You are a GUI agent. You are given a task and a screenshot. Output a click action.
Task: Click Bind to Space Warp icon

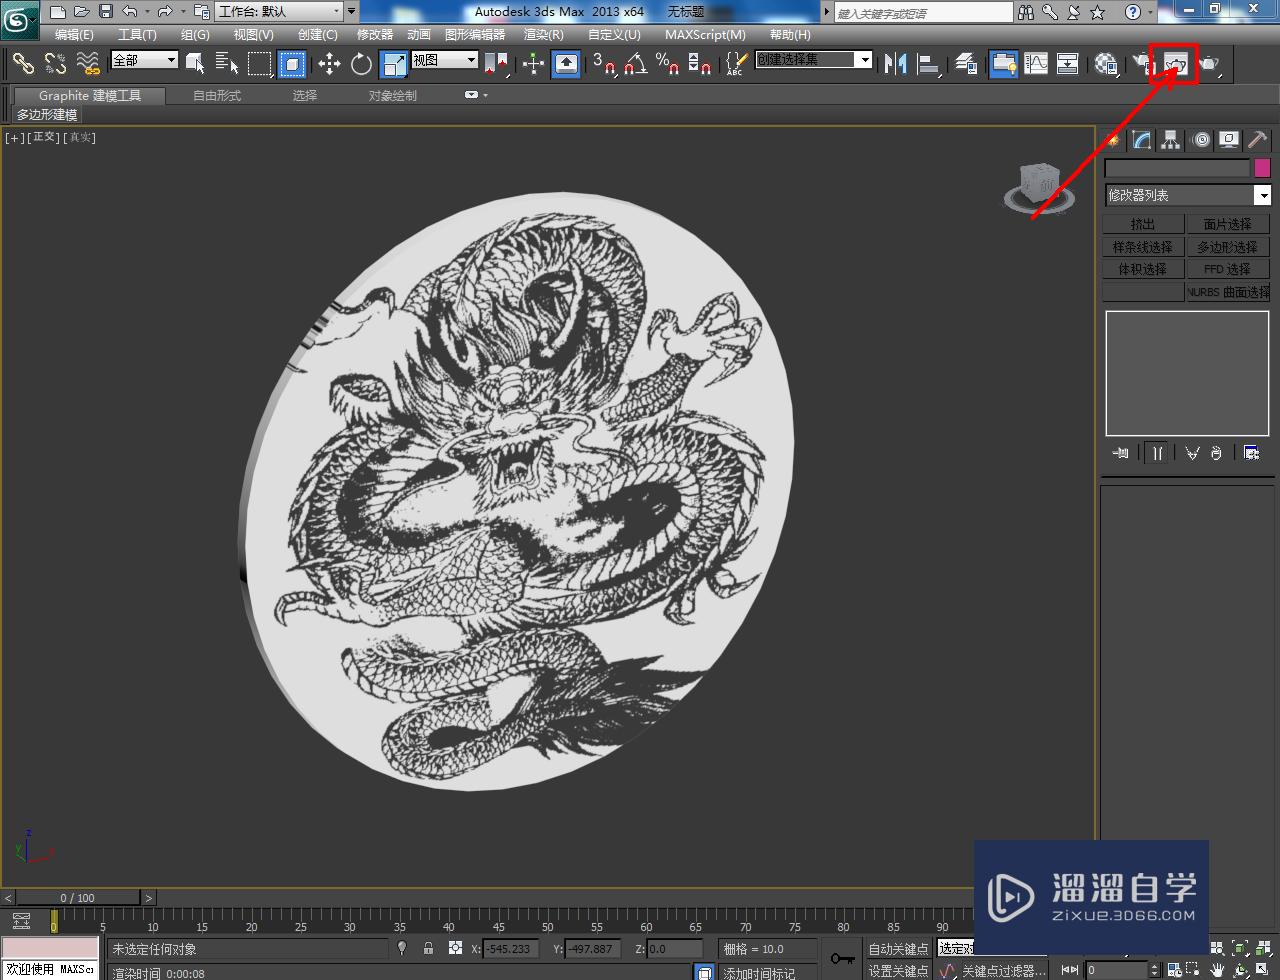tap(88, 64)
